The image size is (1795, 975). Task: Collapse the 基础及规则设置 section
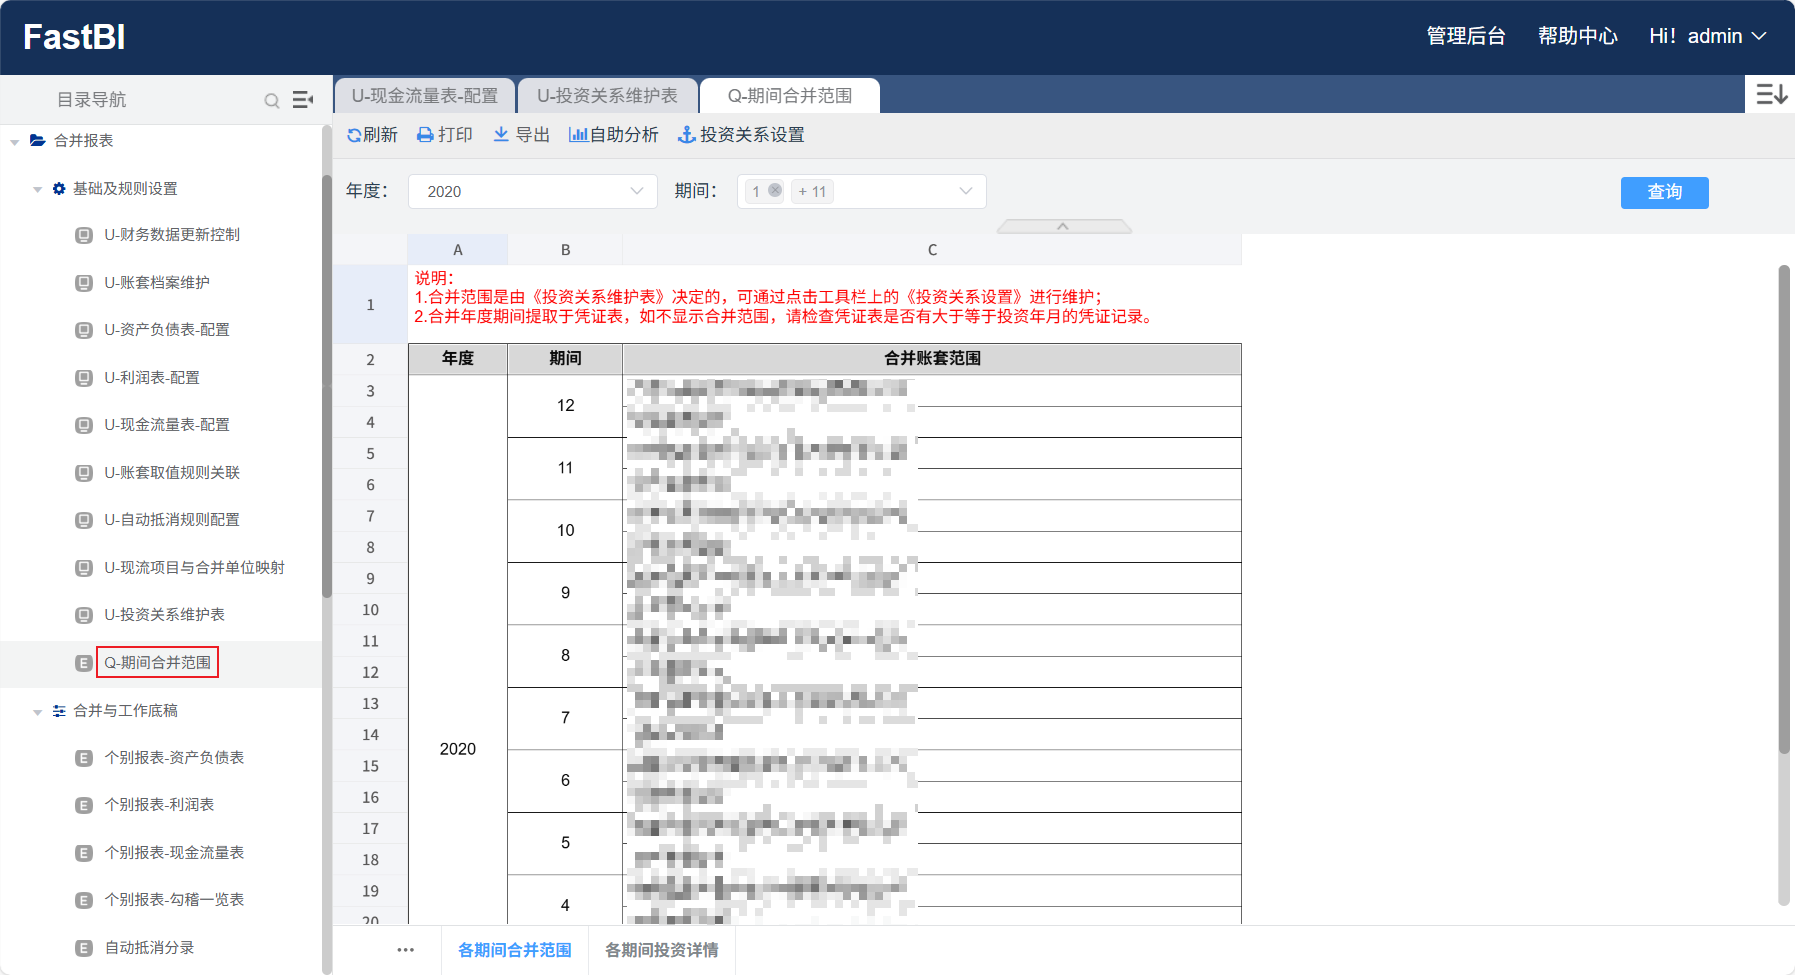(38, 189)
